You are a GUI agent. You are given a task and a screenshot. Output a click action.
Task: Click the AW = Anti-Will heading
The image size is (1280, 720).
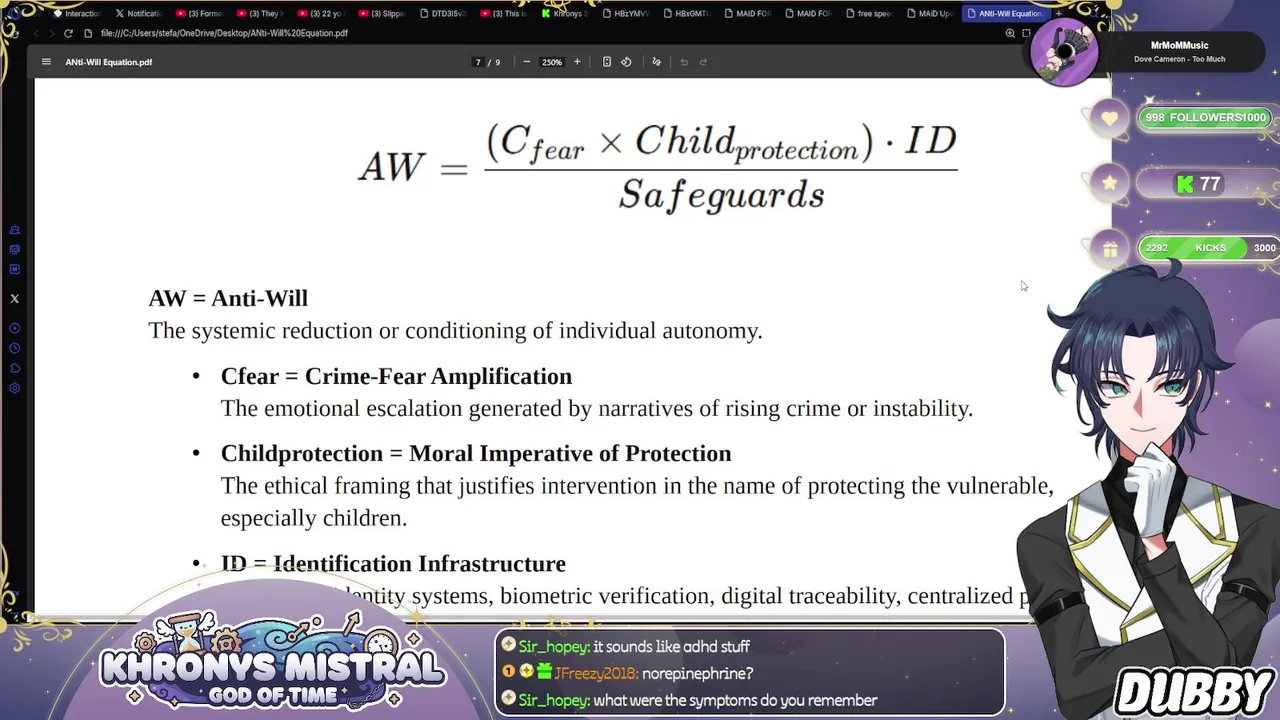point(228,298)
